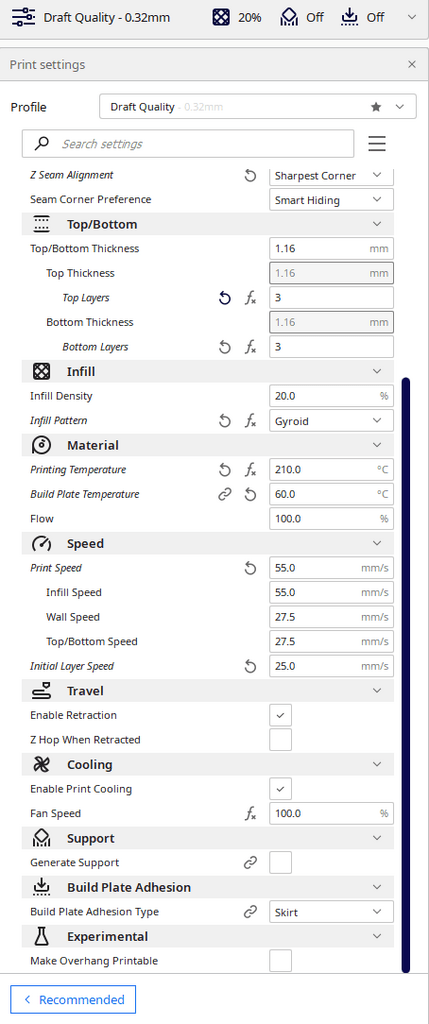The width and height of the screenshot is (429, 1024).
Task: Reset Initial Layer Speed value
Action: click(250, 666)
